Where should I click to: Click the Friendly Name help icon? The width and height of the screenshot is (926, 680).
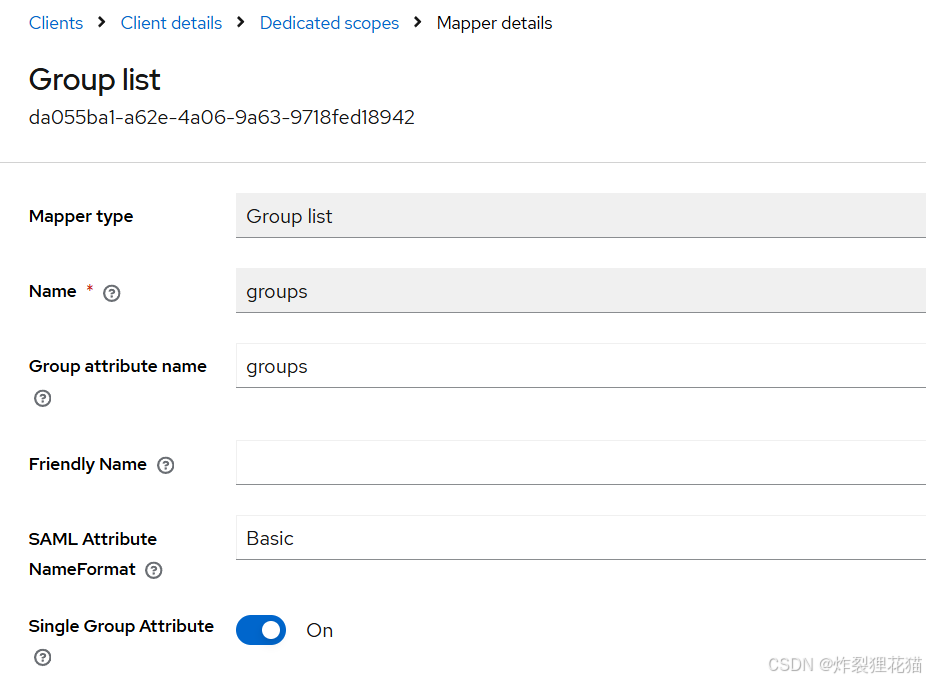click(x=166, y=466)
